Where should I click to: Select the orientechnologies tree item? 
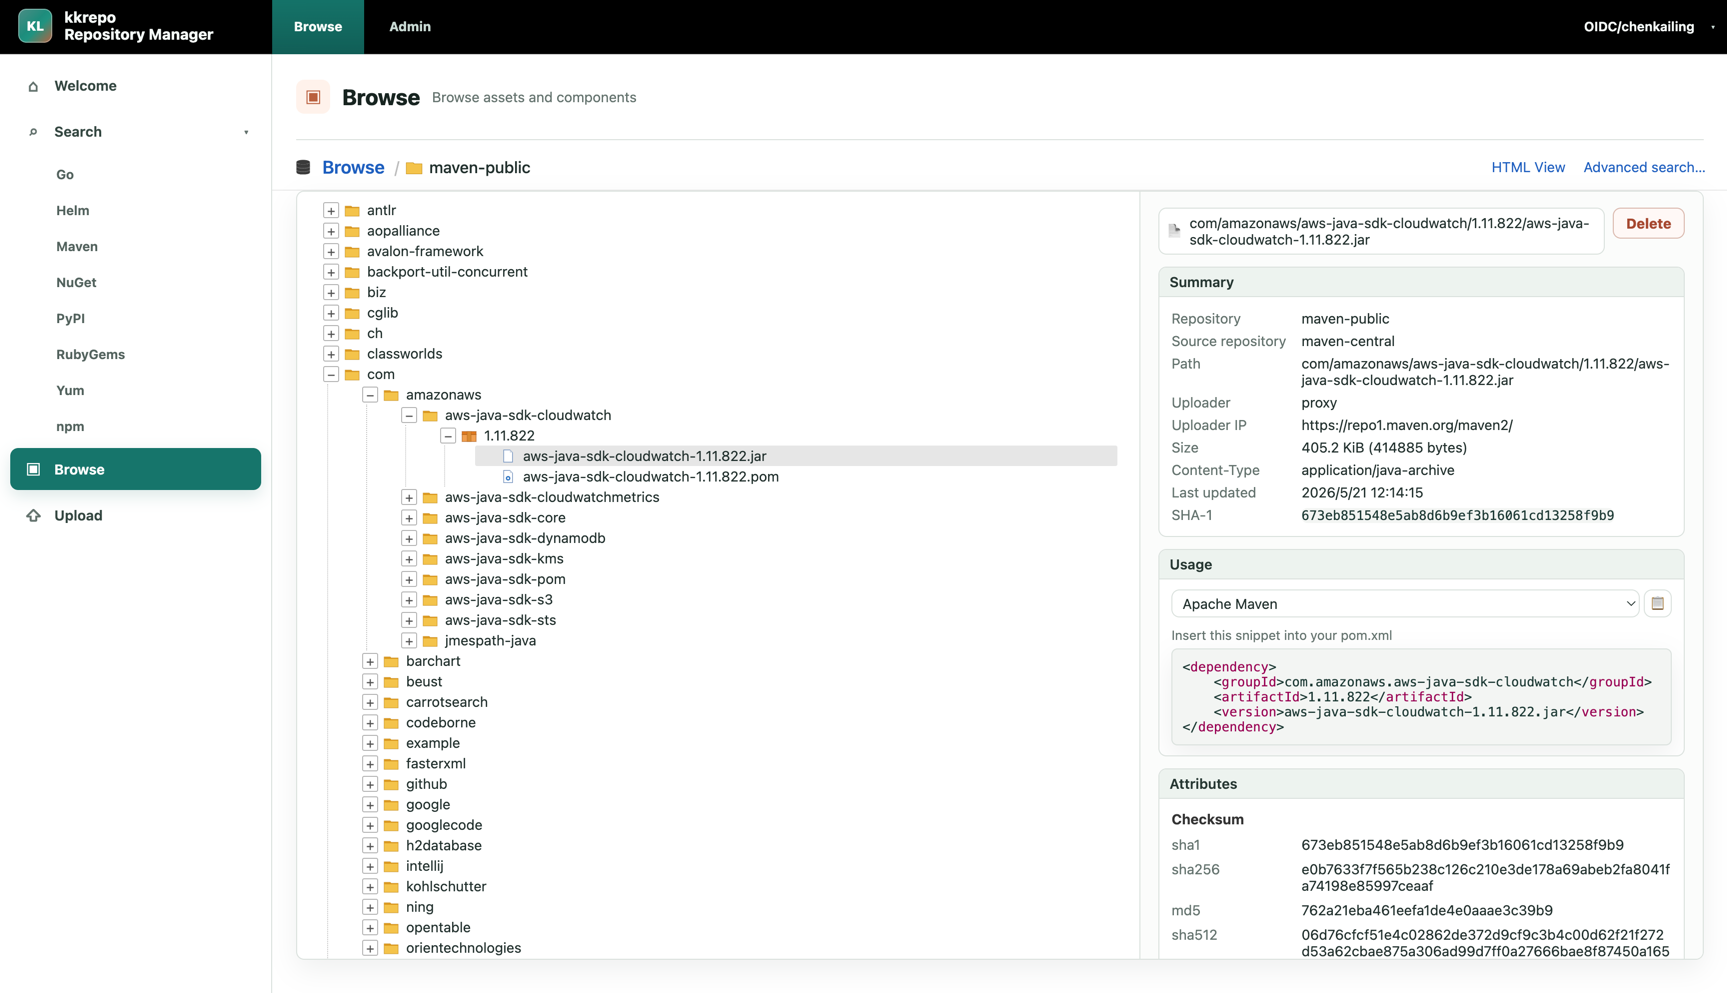(x=463, y=948)
